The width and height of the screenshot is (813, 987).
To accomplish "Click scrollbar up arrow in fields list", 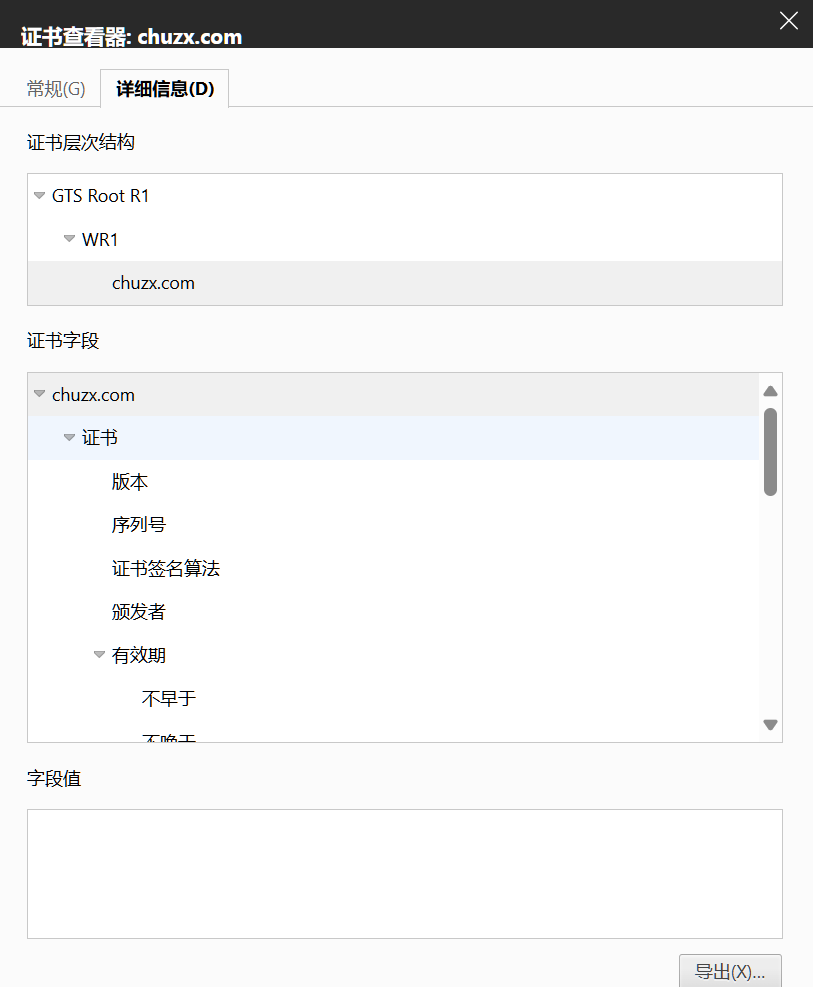I will (x=770, y=391).
